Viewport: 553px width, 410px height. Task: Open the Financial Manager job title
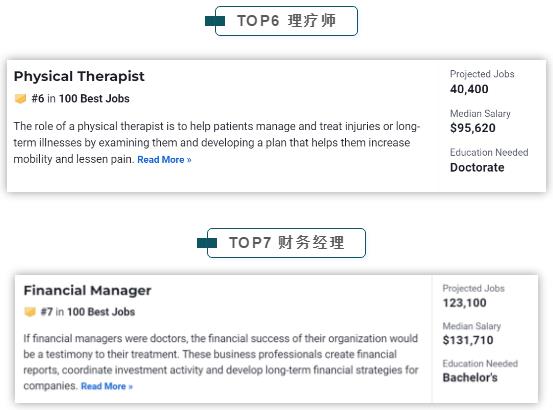87,290
